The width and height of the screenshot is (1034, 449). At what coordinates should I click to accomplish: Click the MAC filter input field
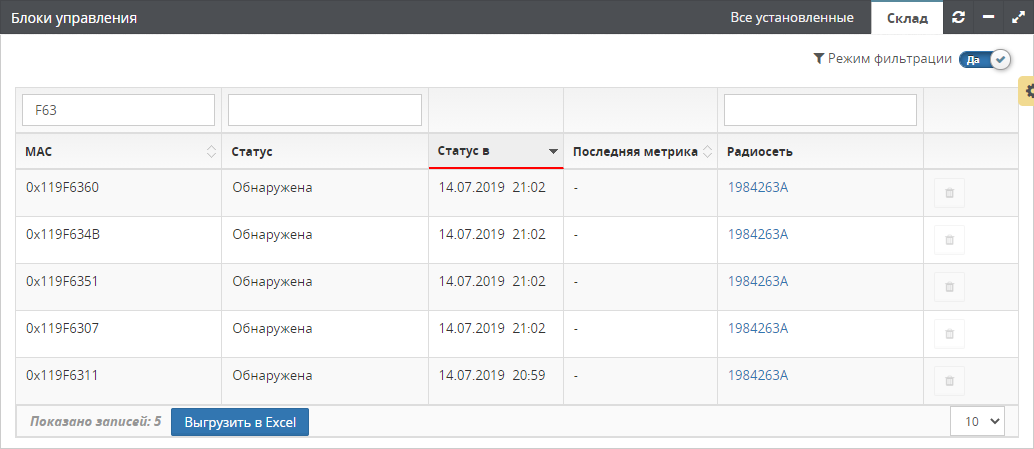pos(119,110)
